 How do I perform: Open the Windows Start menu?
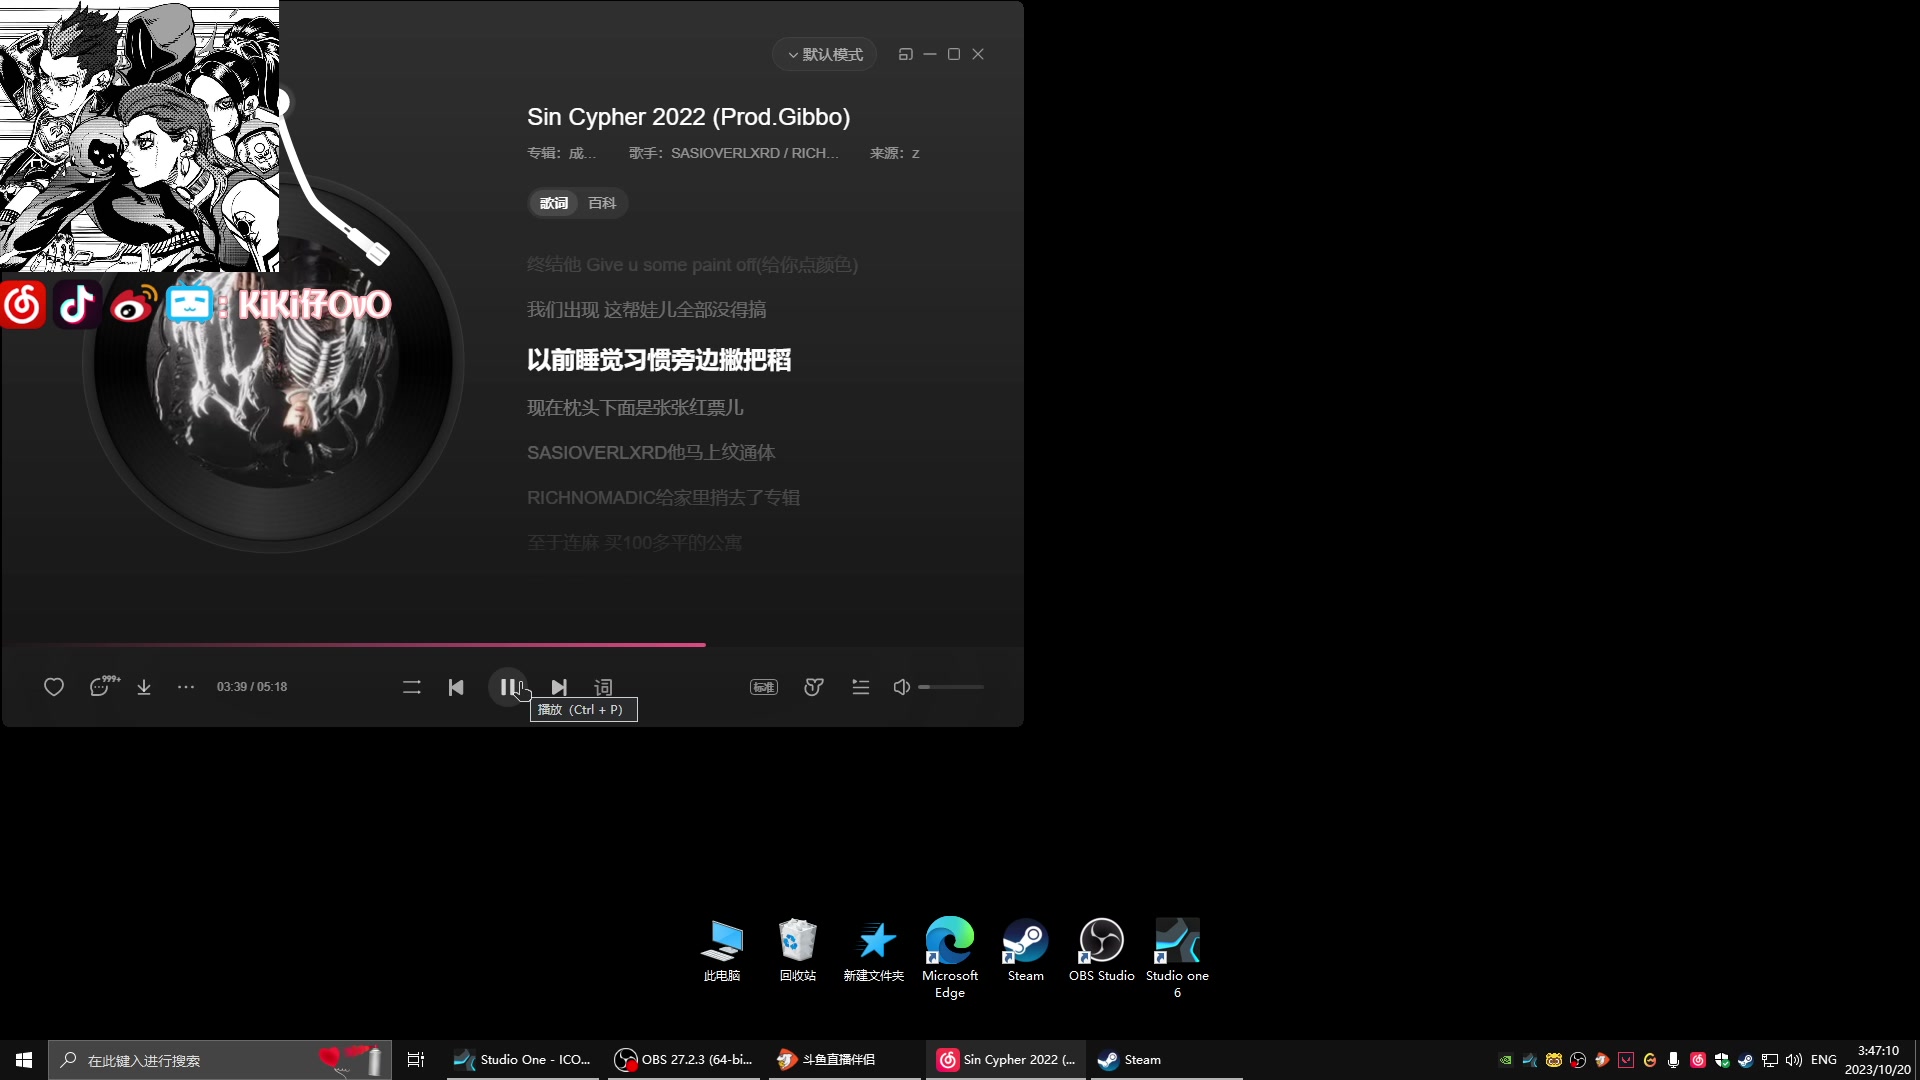24,1060
